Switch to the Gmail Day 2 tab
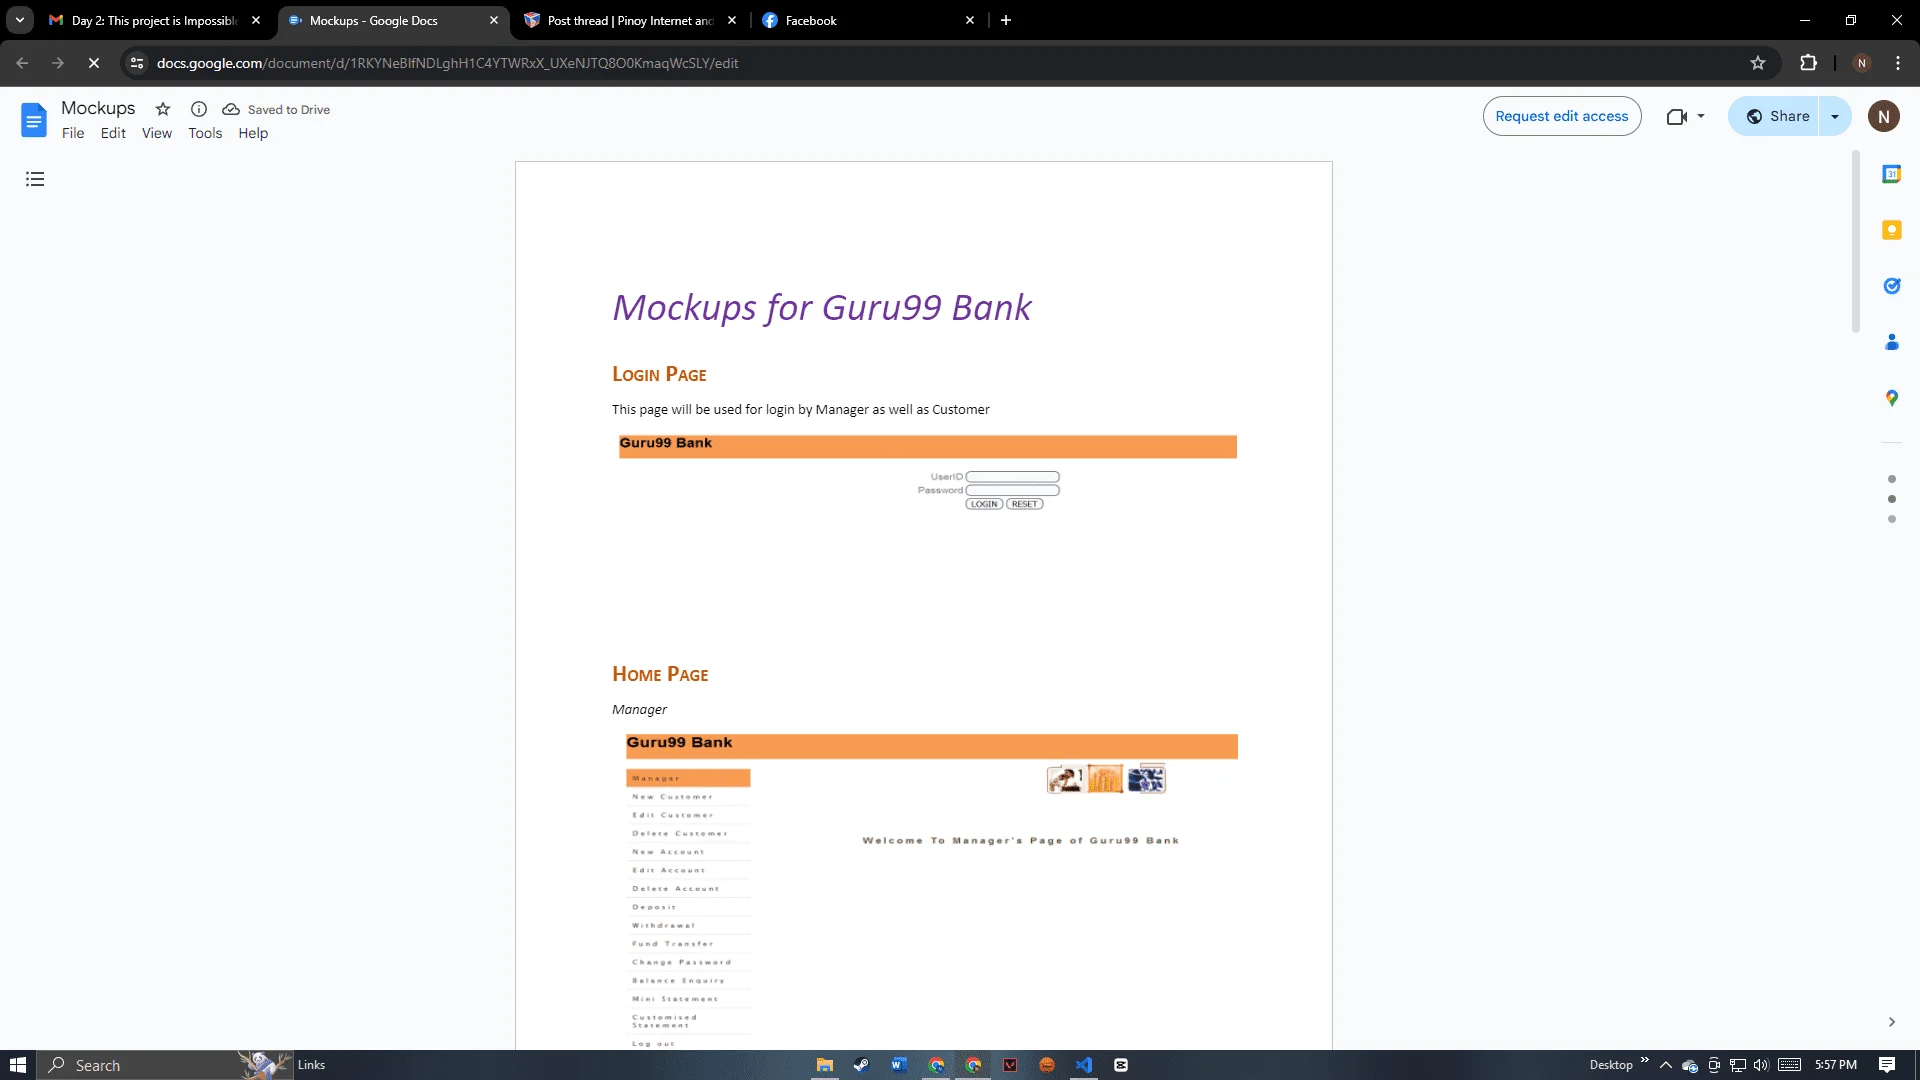Viewport: 1920px width, 1080px height. [154, 20]
